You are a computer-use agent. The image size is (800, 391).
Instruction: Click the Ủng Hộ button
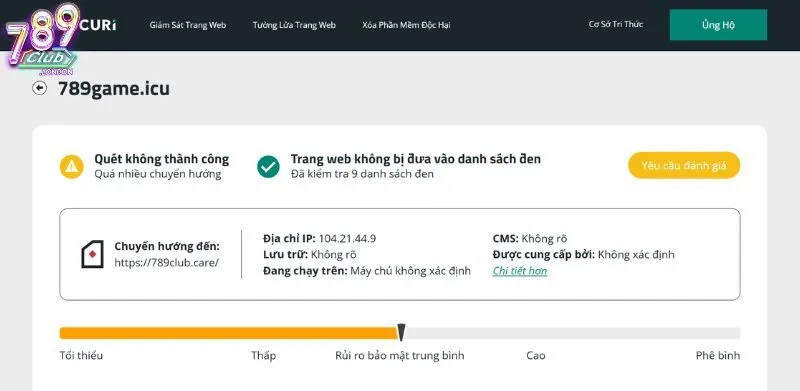(718, 25)
